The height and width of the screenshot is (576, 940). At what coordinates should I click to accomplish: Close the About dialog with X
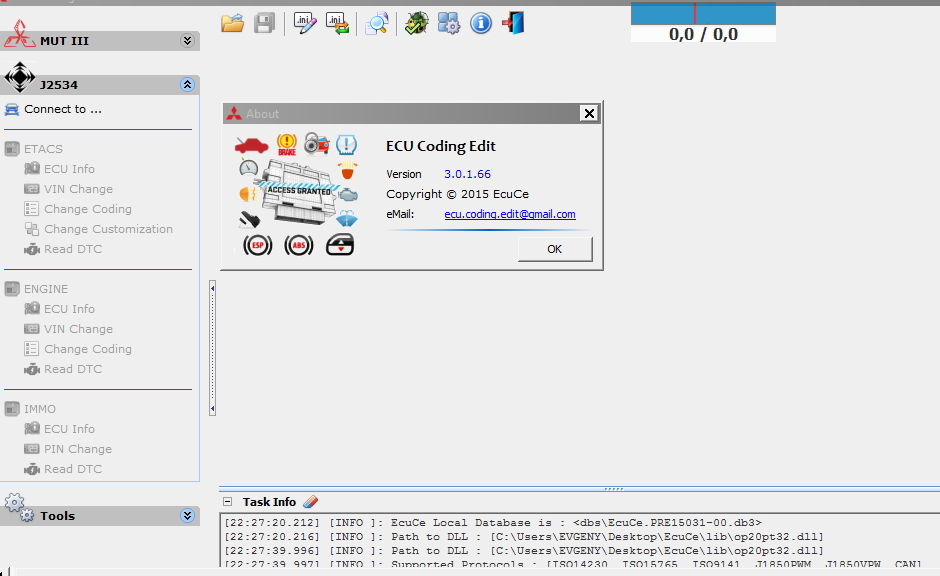(x=589, y=113)
